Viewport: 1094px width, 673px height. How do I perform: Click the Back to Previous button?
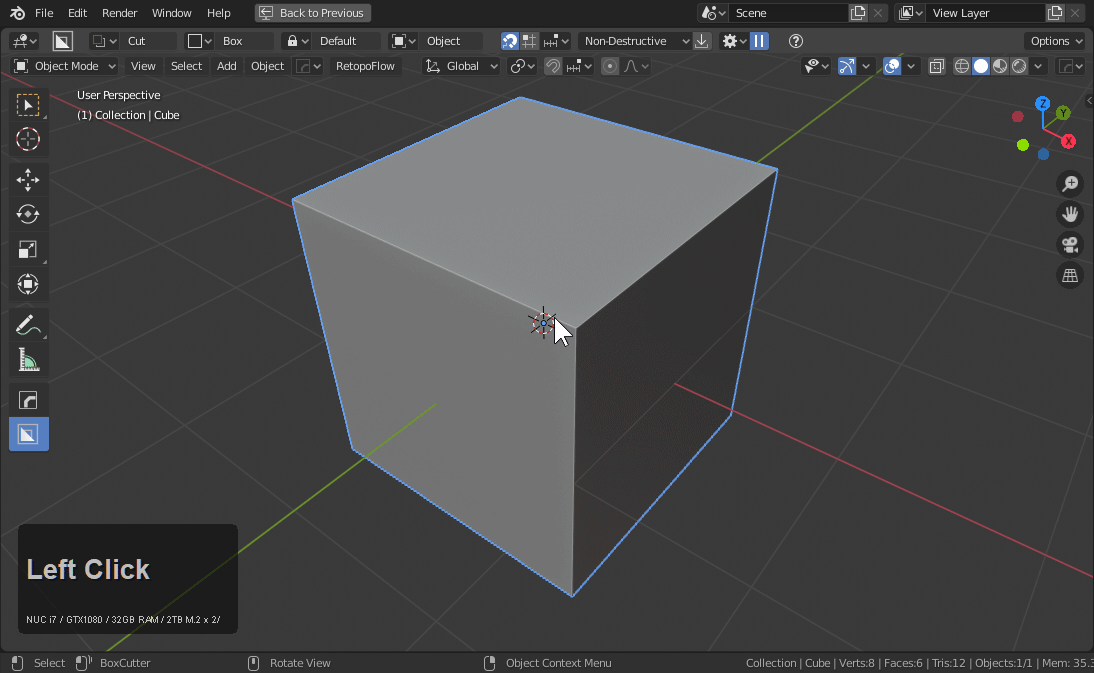coord(312,13)
